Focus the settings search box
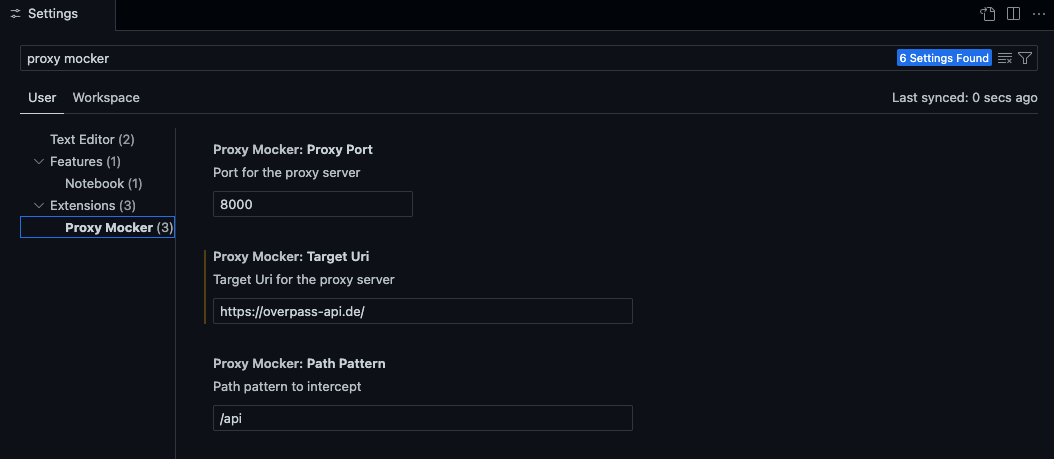This screenshot has width=1054, height=459. coord(450,58)
